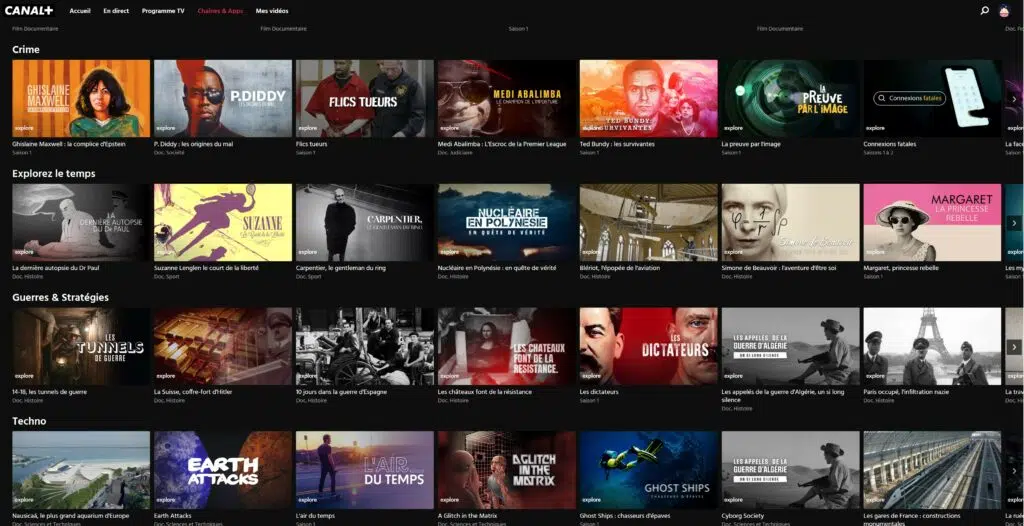Open the Crime category heading
The height and width of the screenshot is (526, 1024).
tap(26, 50)
